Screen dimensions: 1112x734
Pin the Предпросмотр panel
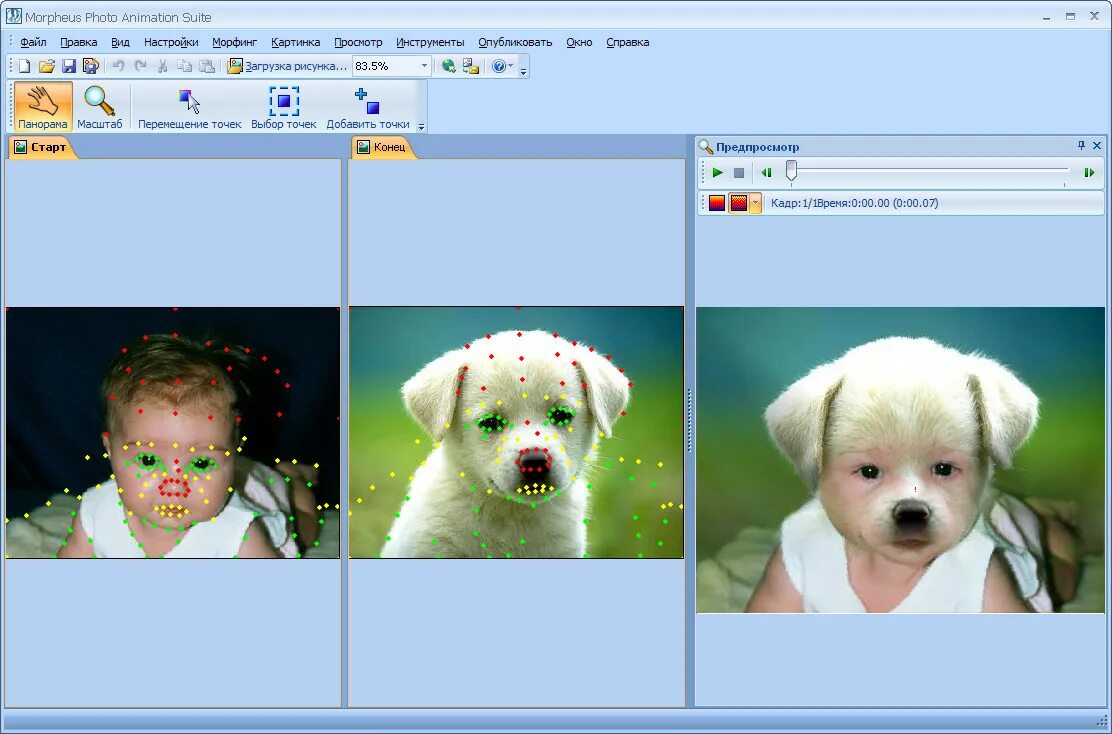[1082, 145]
